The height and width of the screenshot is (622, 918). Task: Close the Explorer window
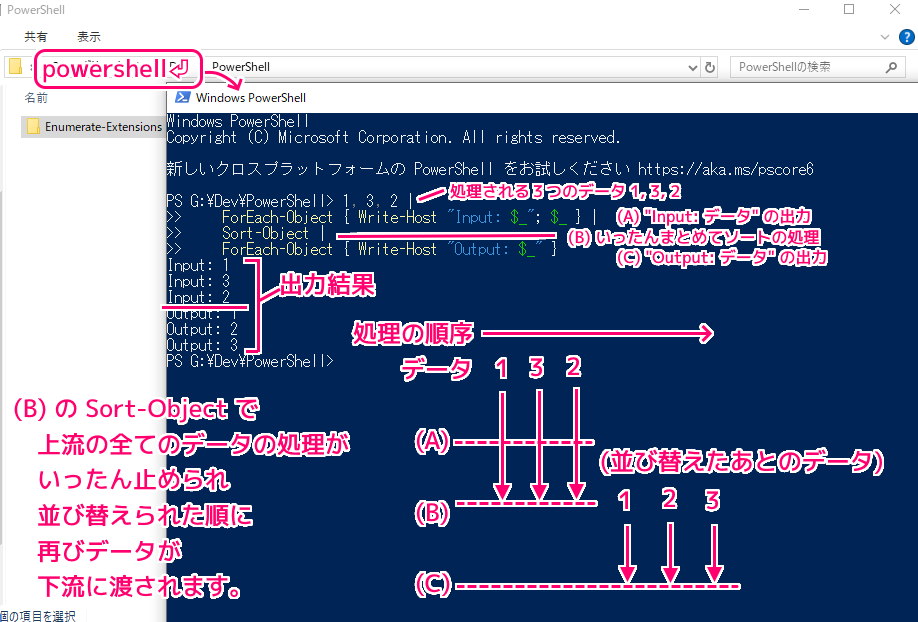coord(895,10)
